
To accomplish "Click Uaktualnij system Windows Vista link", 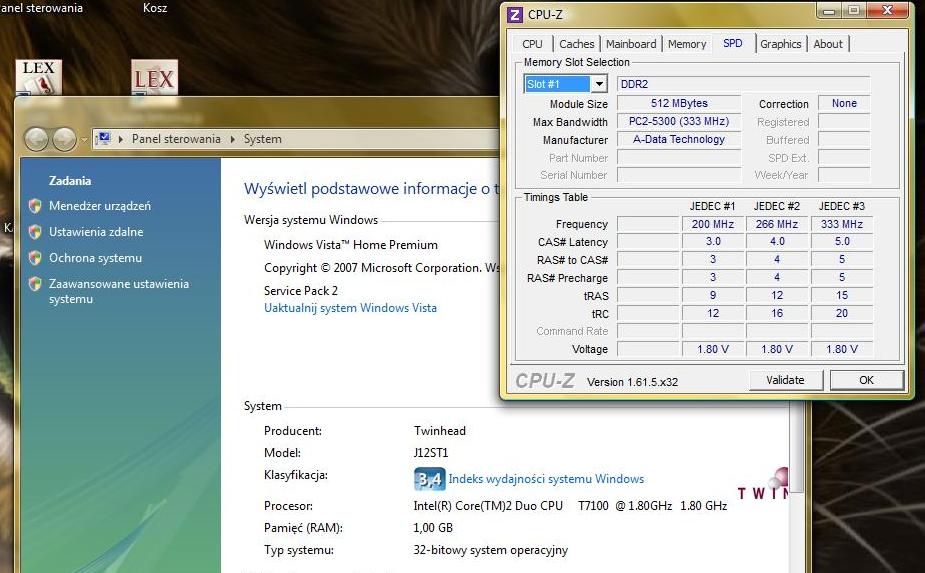I will [x=350, y=308].
